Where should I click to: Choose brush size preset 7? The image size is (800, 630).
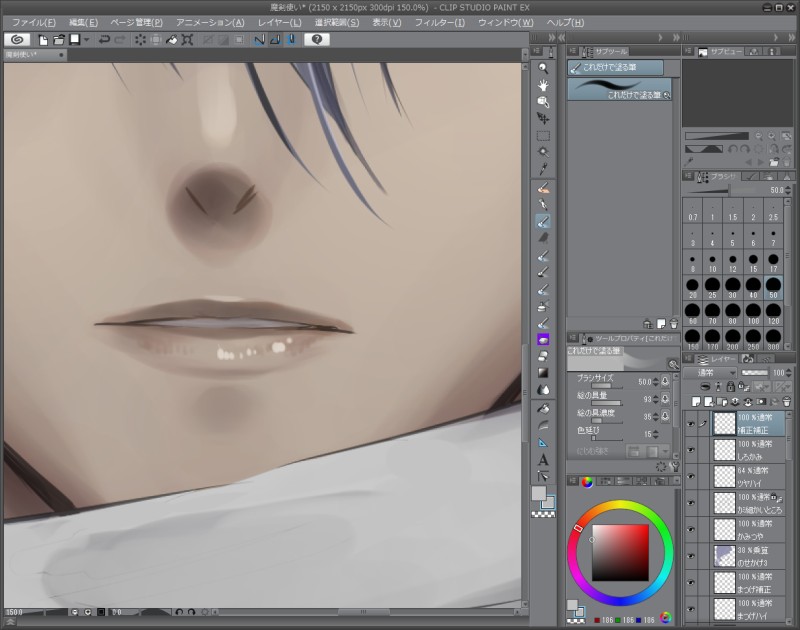pyautogui.click(x=773, y=237)
